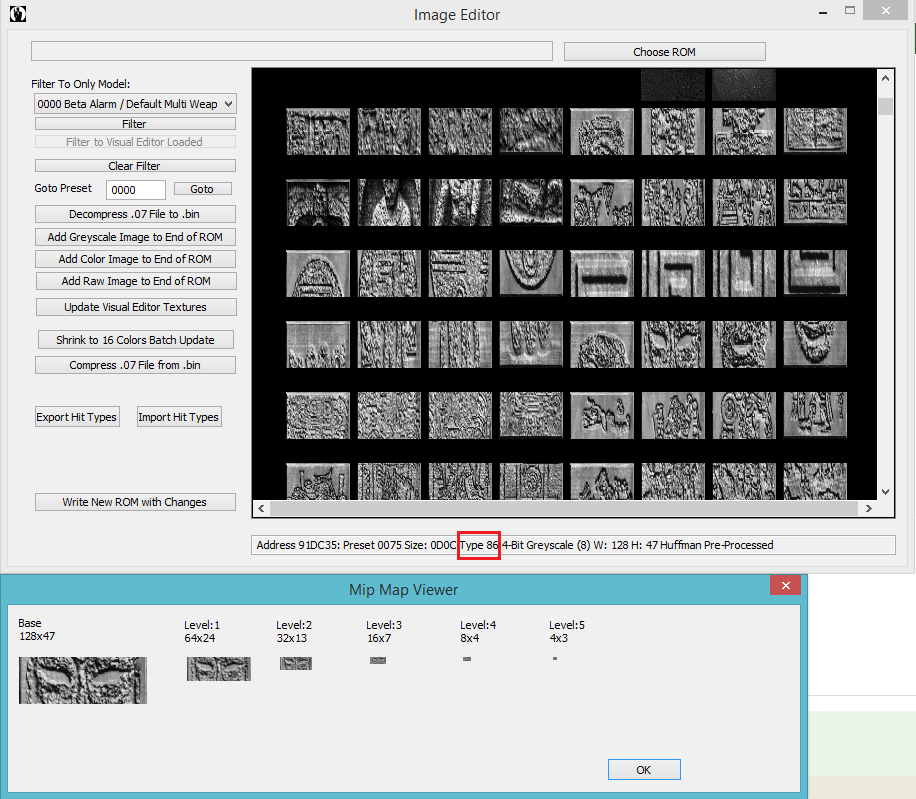Screen dimensions: 916x799
Task: Click Shrink to 16 Colors Batch Update
Action: pos(136,339)
